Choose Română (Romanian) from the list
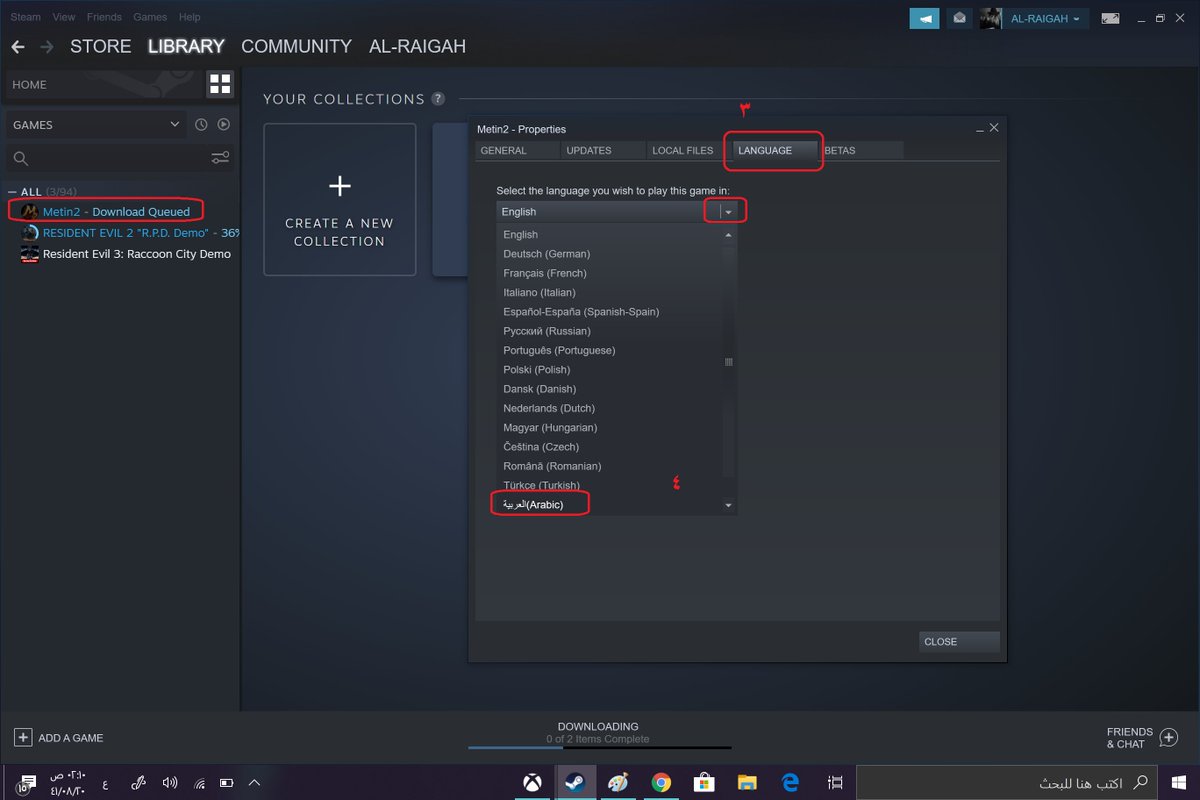Viewport: 1200px width, 800px height. click(610, 466)
